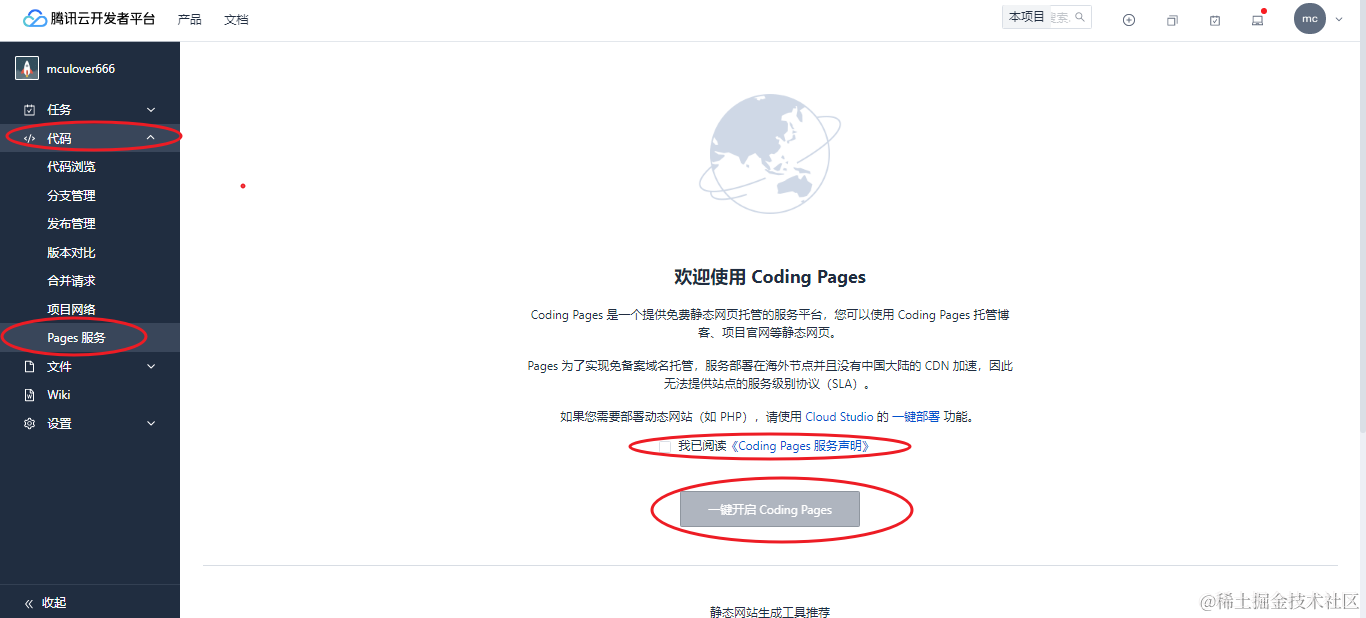Screen dimensions: 1366x618
Task: Open the 本项目 search scope selector
Action: (x=1026, y=17)
